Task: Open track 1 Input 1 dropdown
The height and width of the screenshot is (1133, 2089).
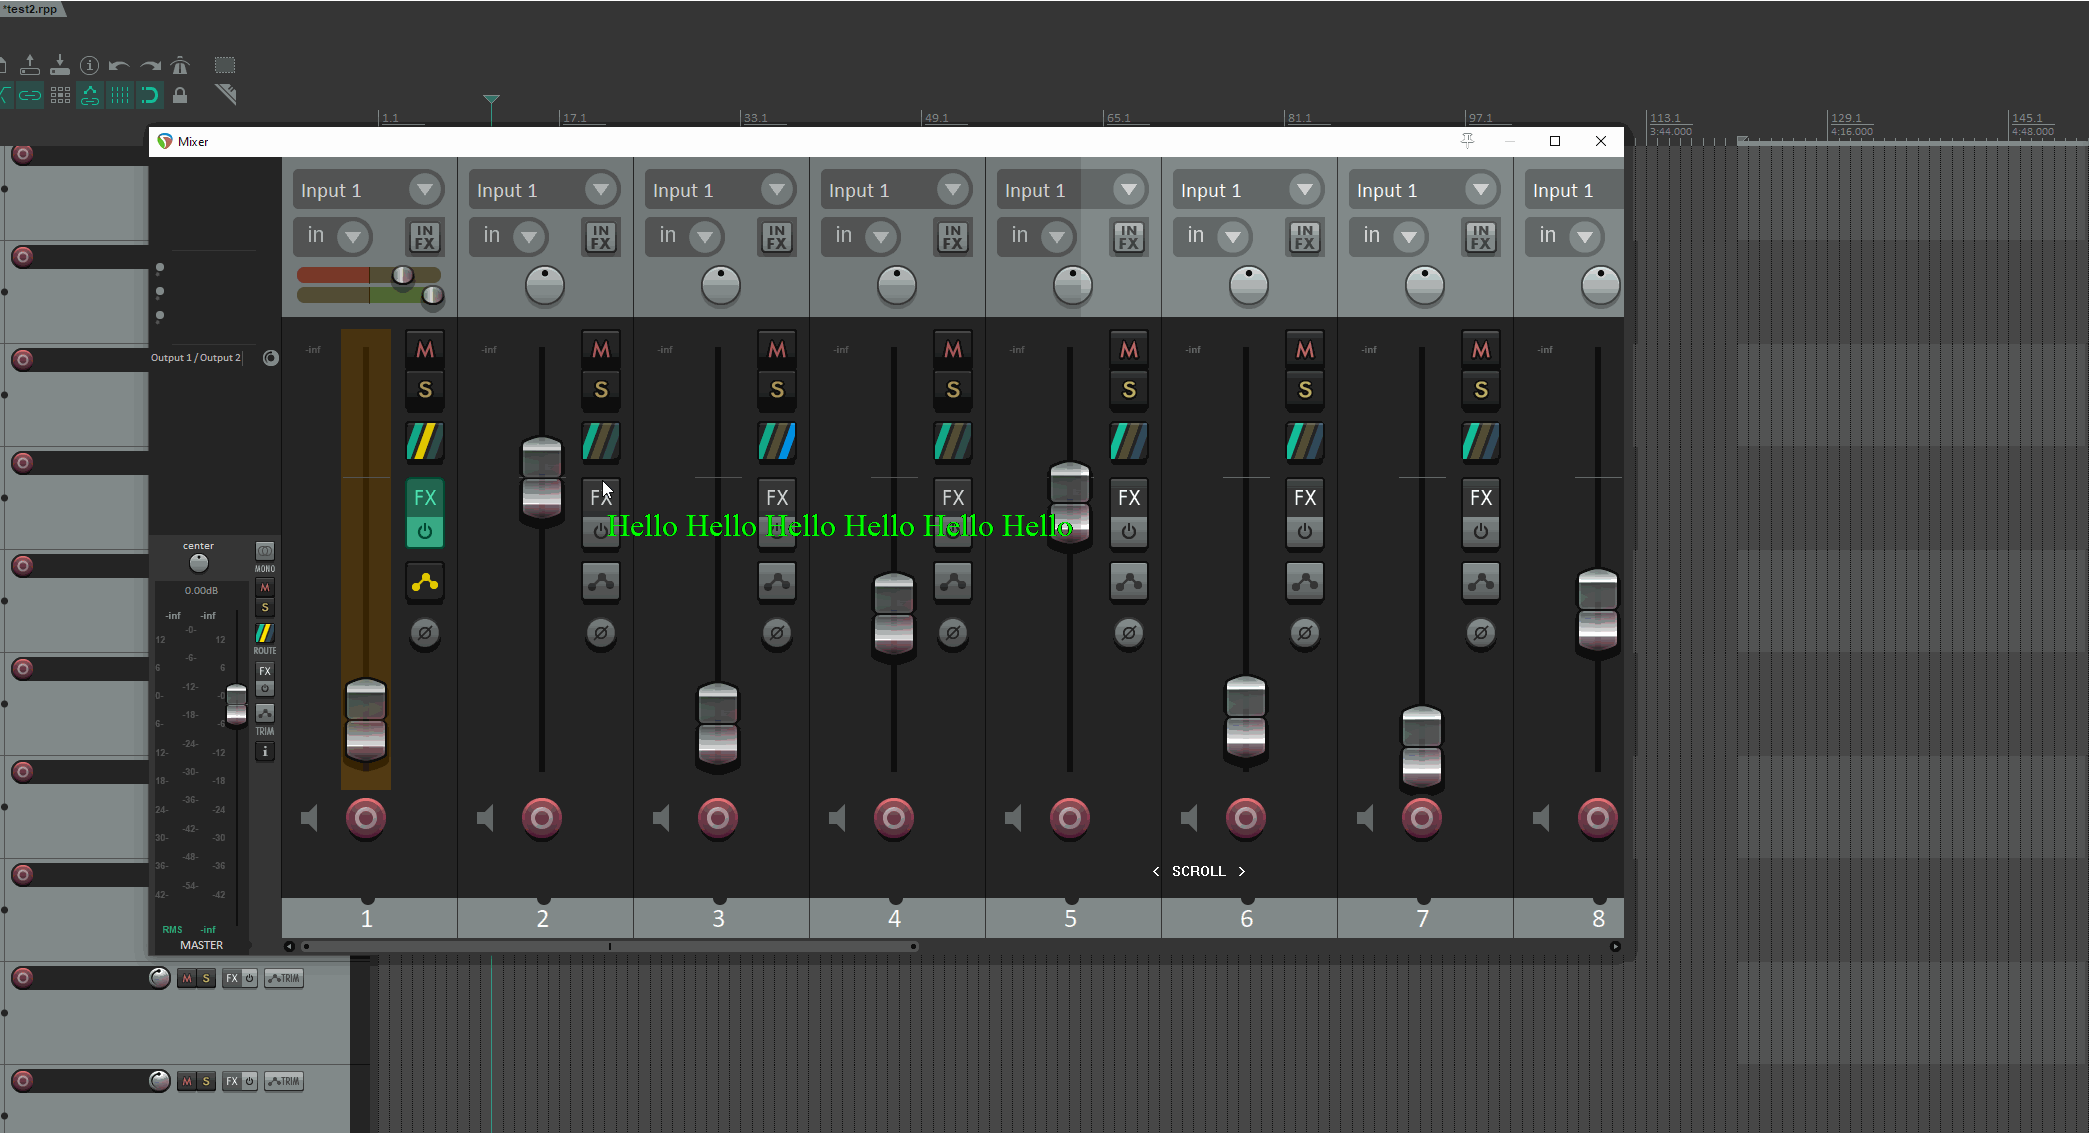Action: coord(369,190)
